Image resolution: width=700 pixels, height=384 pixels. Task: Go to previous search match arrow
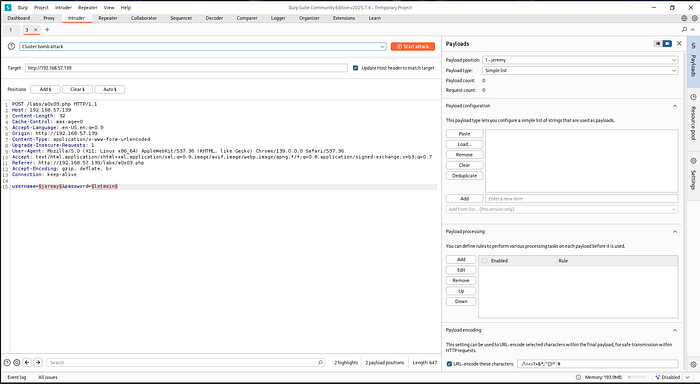coord(27,363)
